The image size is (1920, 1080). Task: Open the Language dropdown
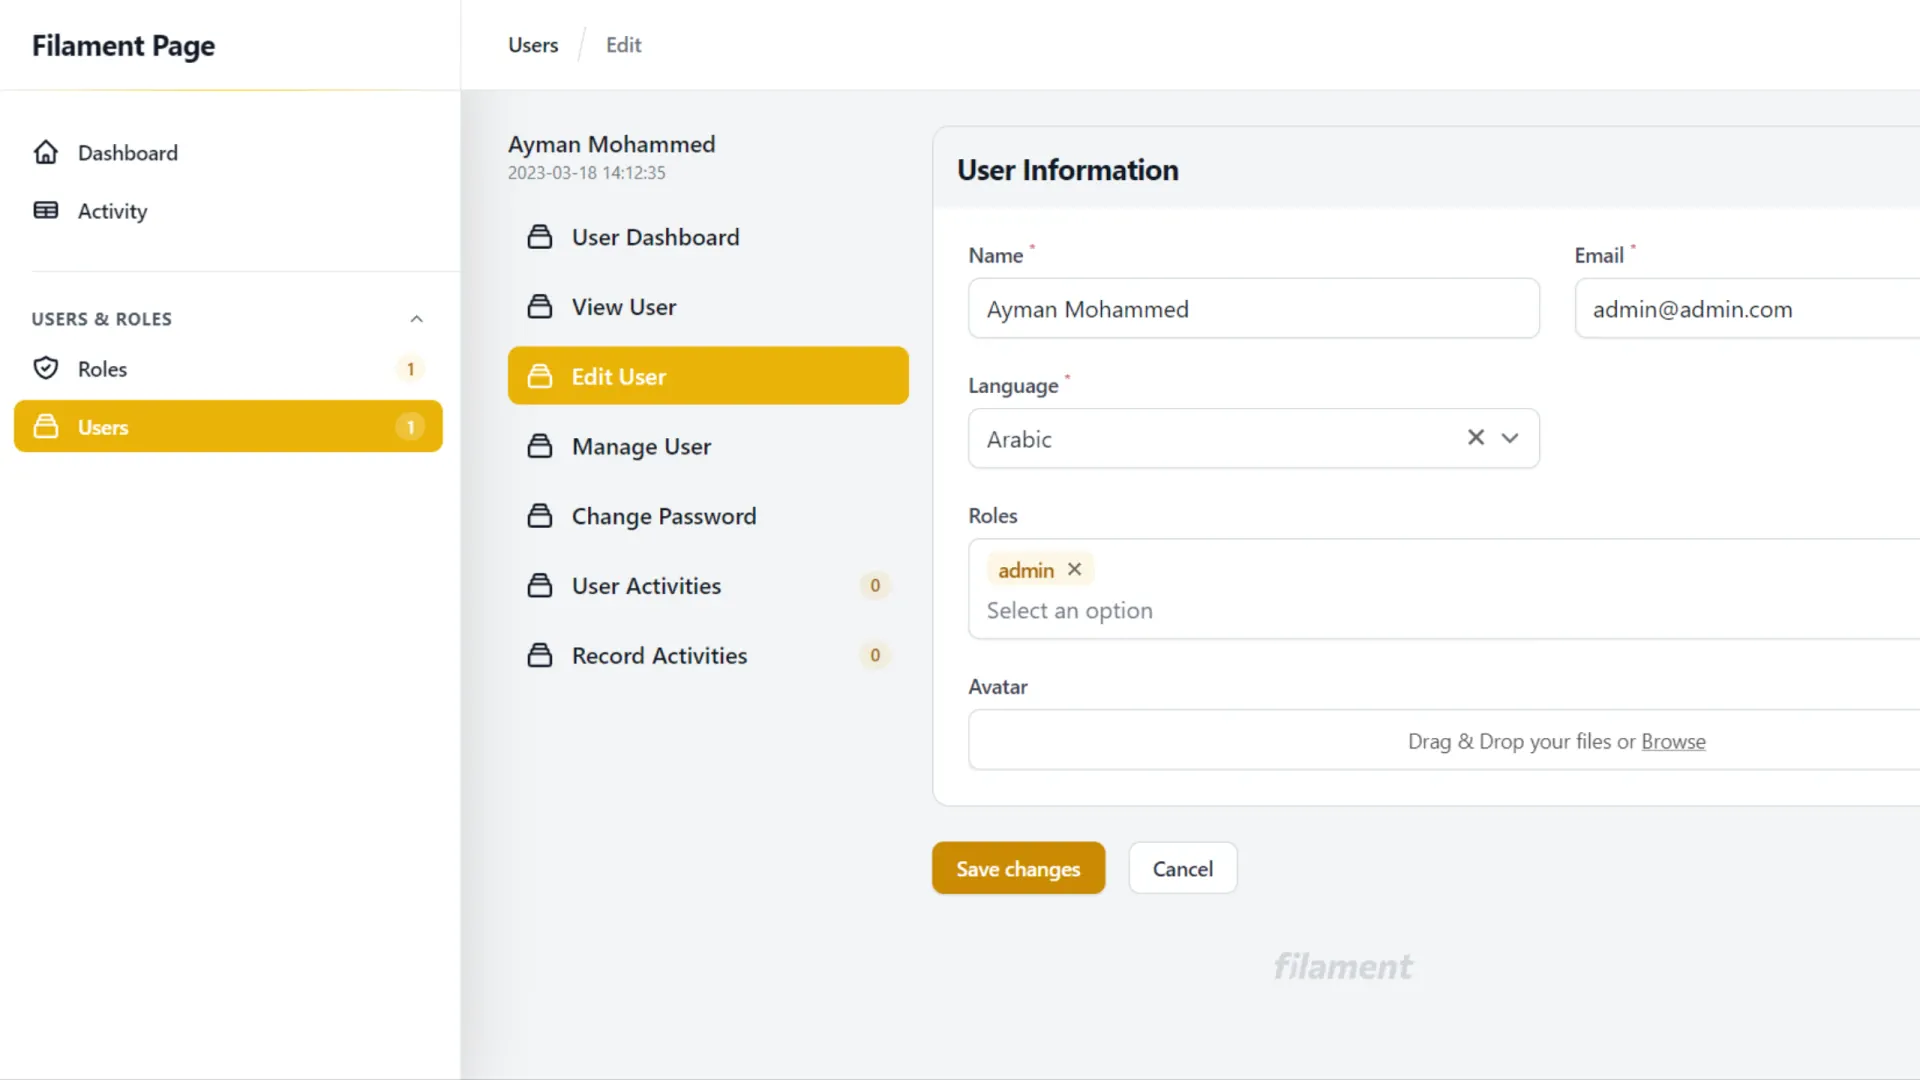[1510, 438]
